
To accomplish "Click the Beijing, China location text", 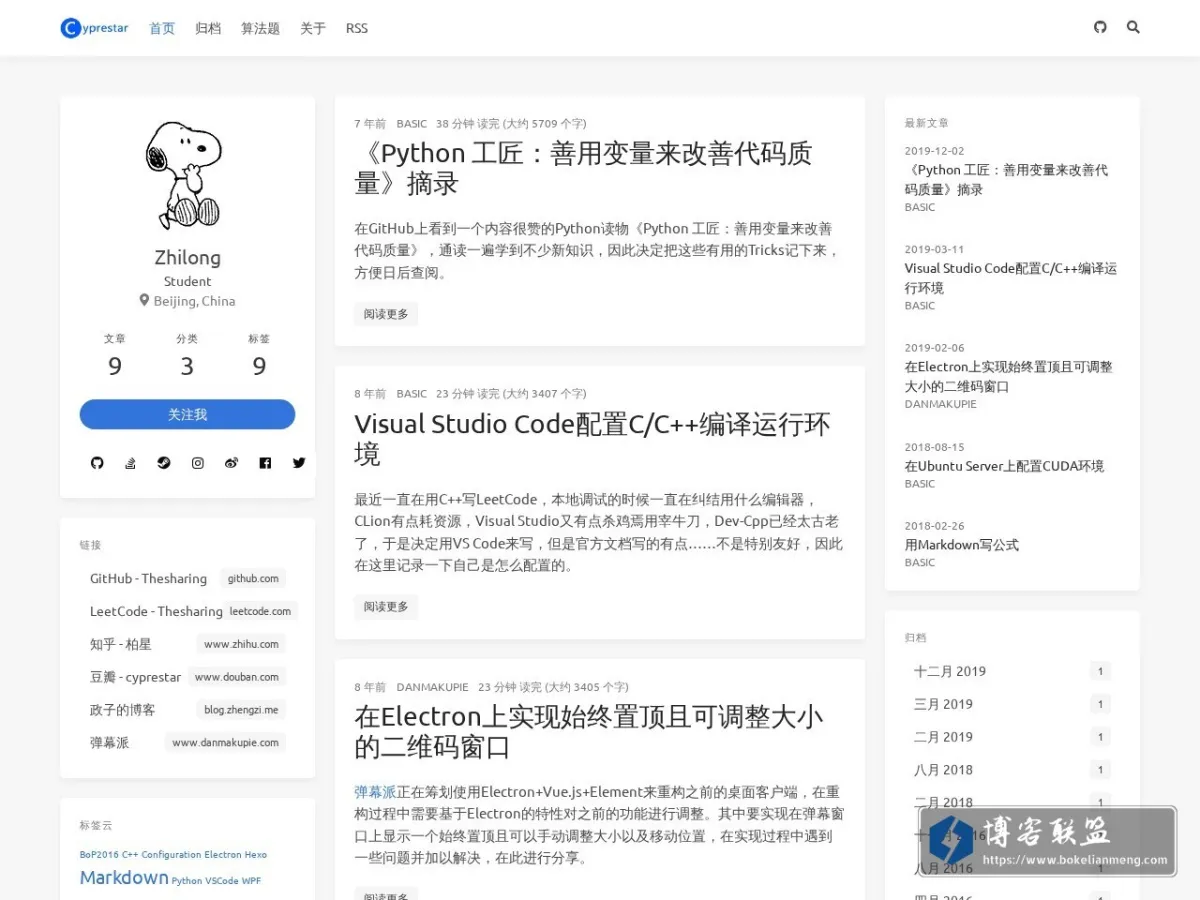I will click(x=194, y=301).
